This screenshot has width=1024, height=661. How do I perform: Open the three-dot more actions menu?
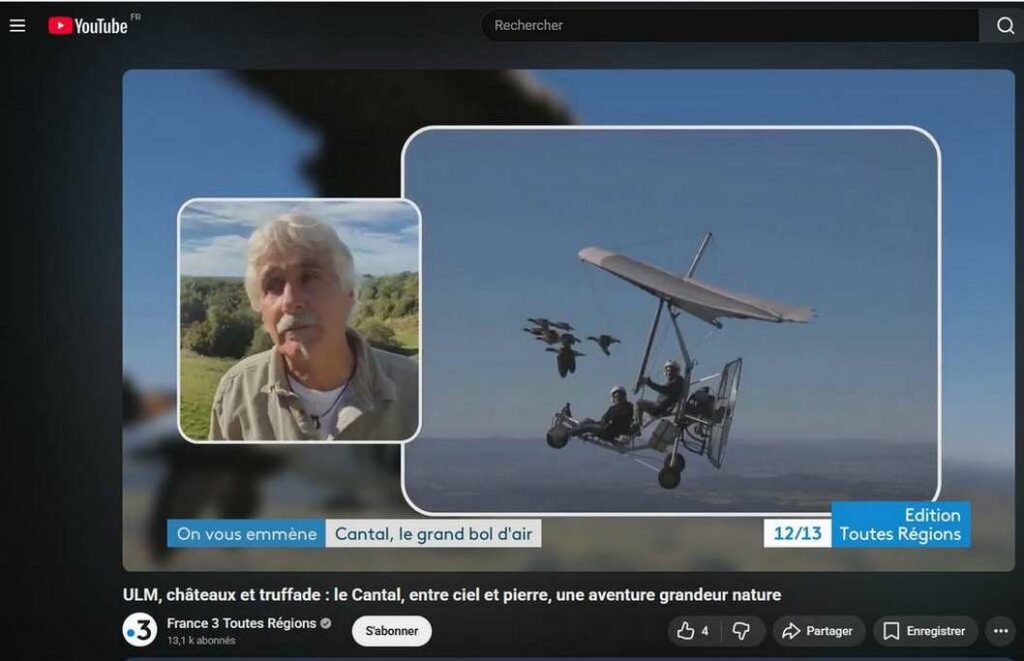coord(1000,631)
